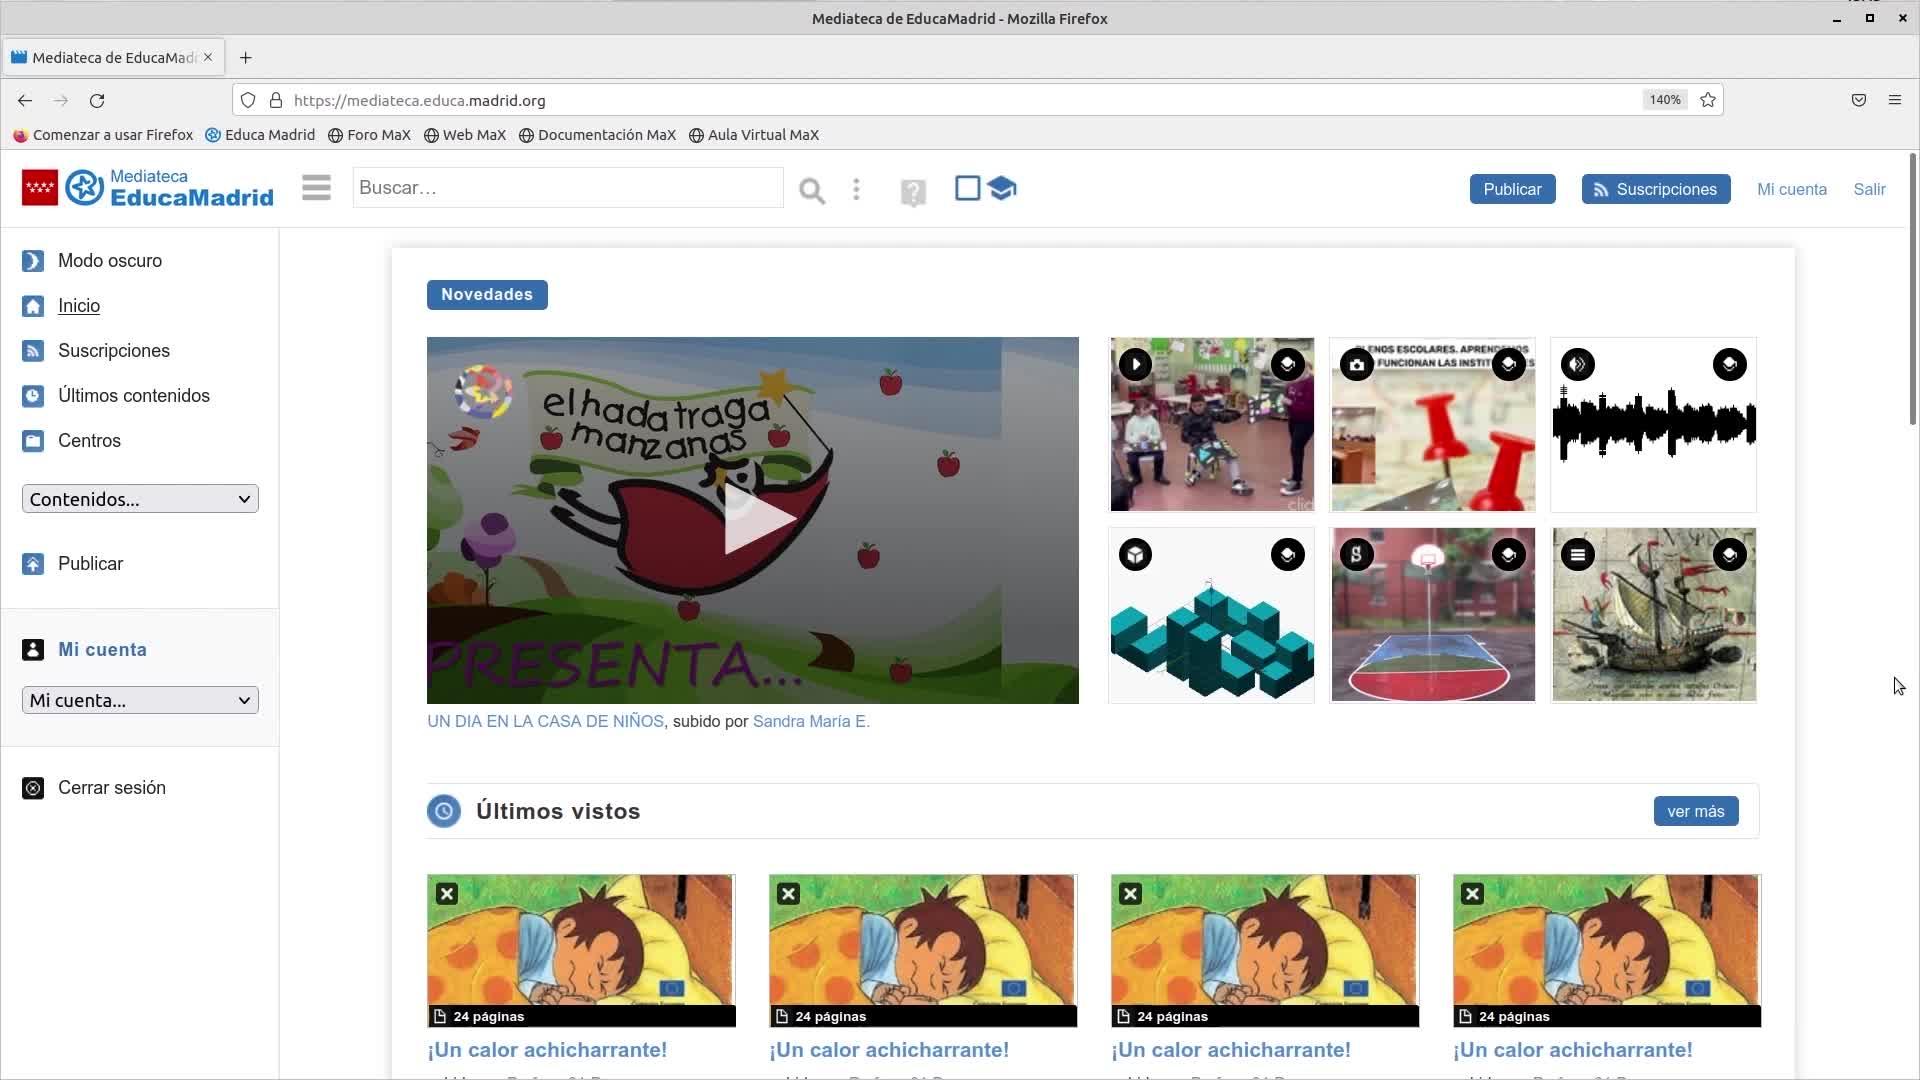Click the Buscar… search field

[568, 188]
